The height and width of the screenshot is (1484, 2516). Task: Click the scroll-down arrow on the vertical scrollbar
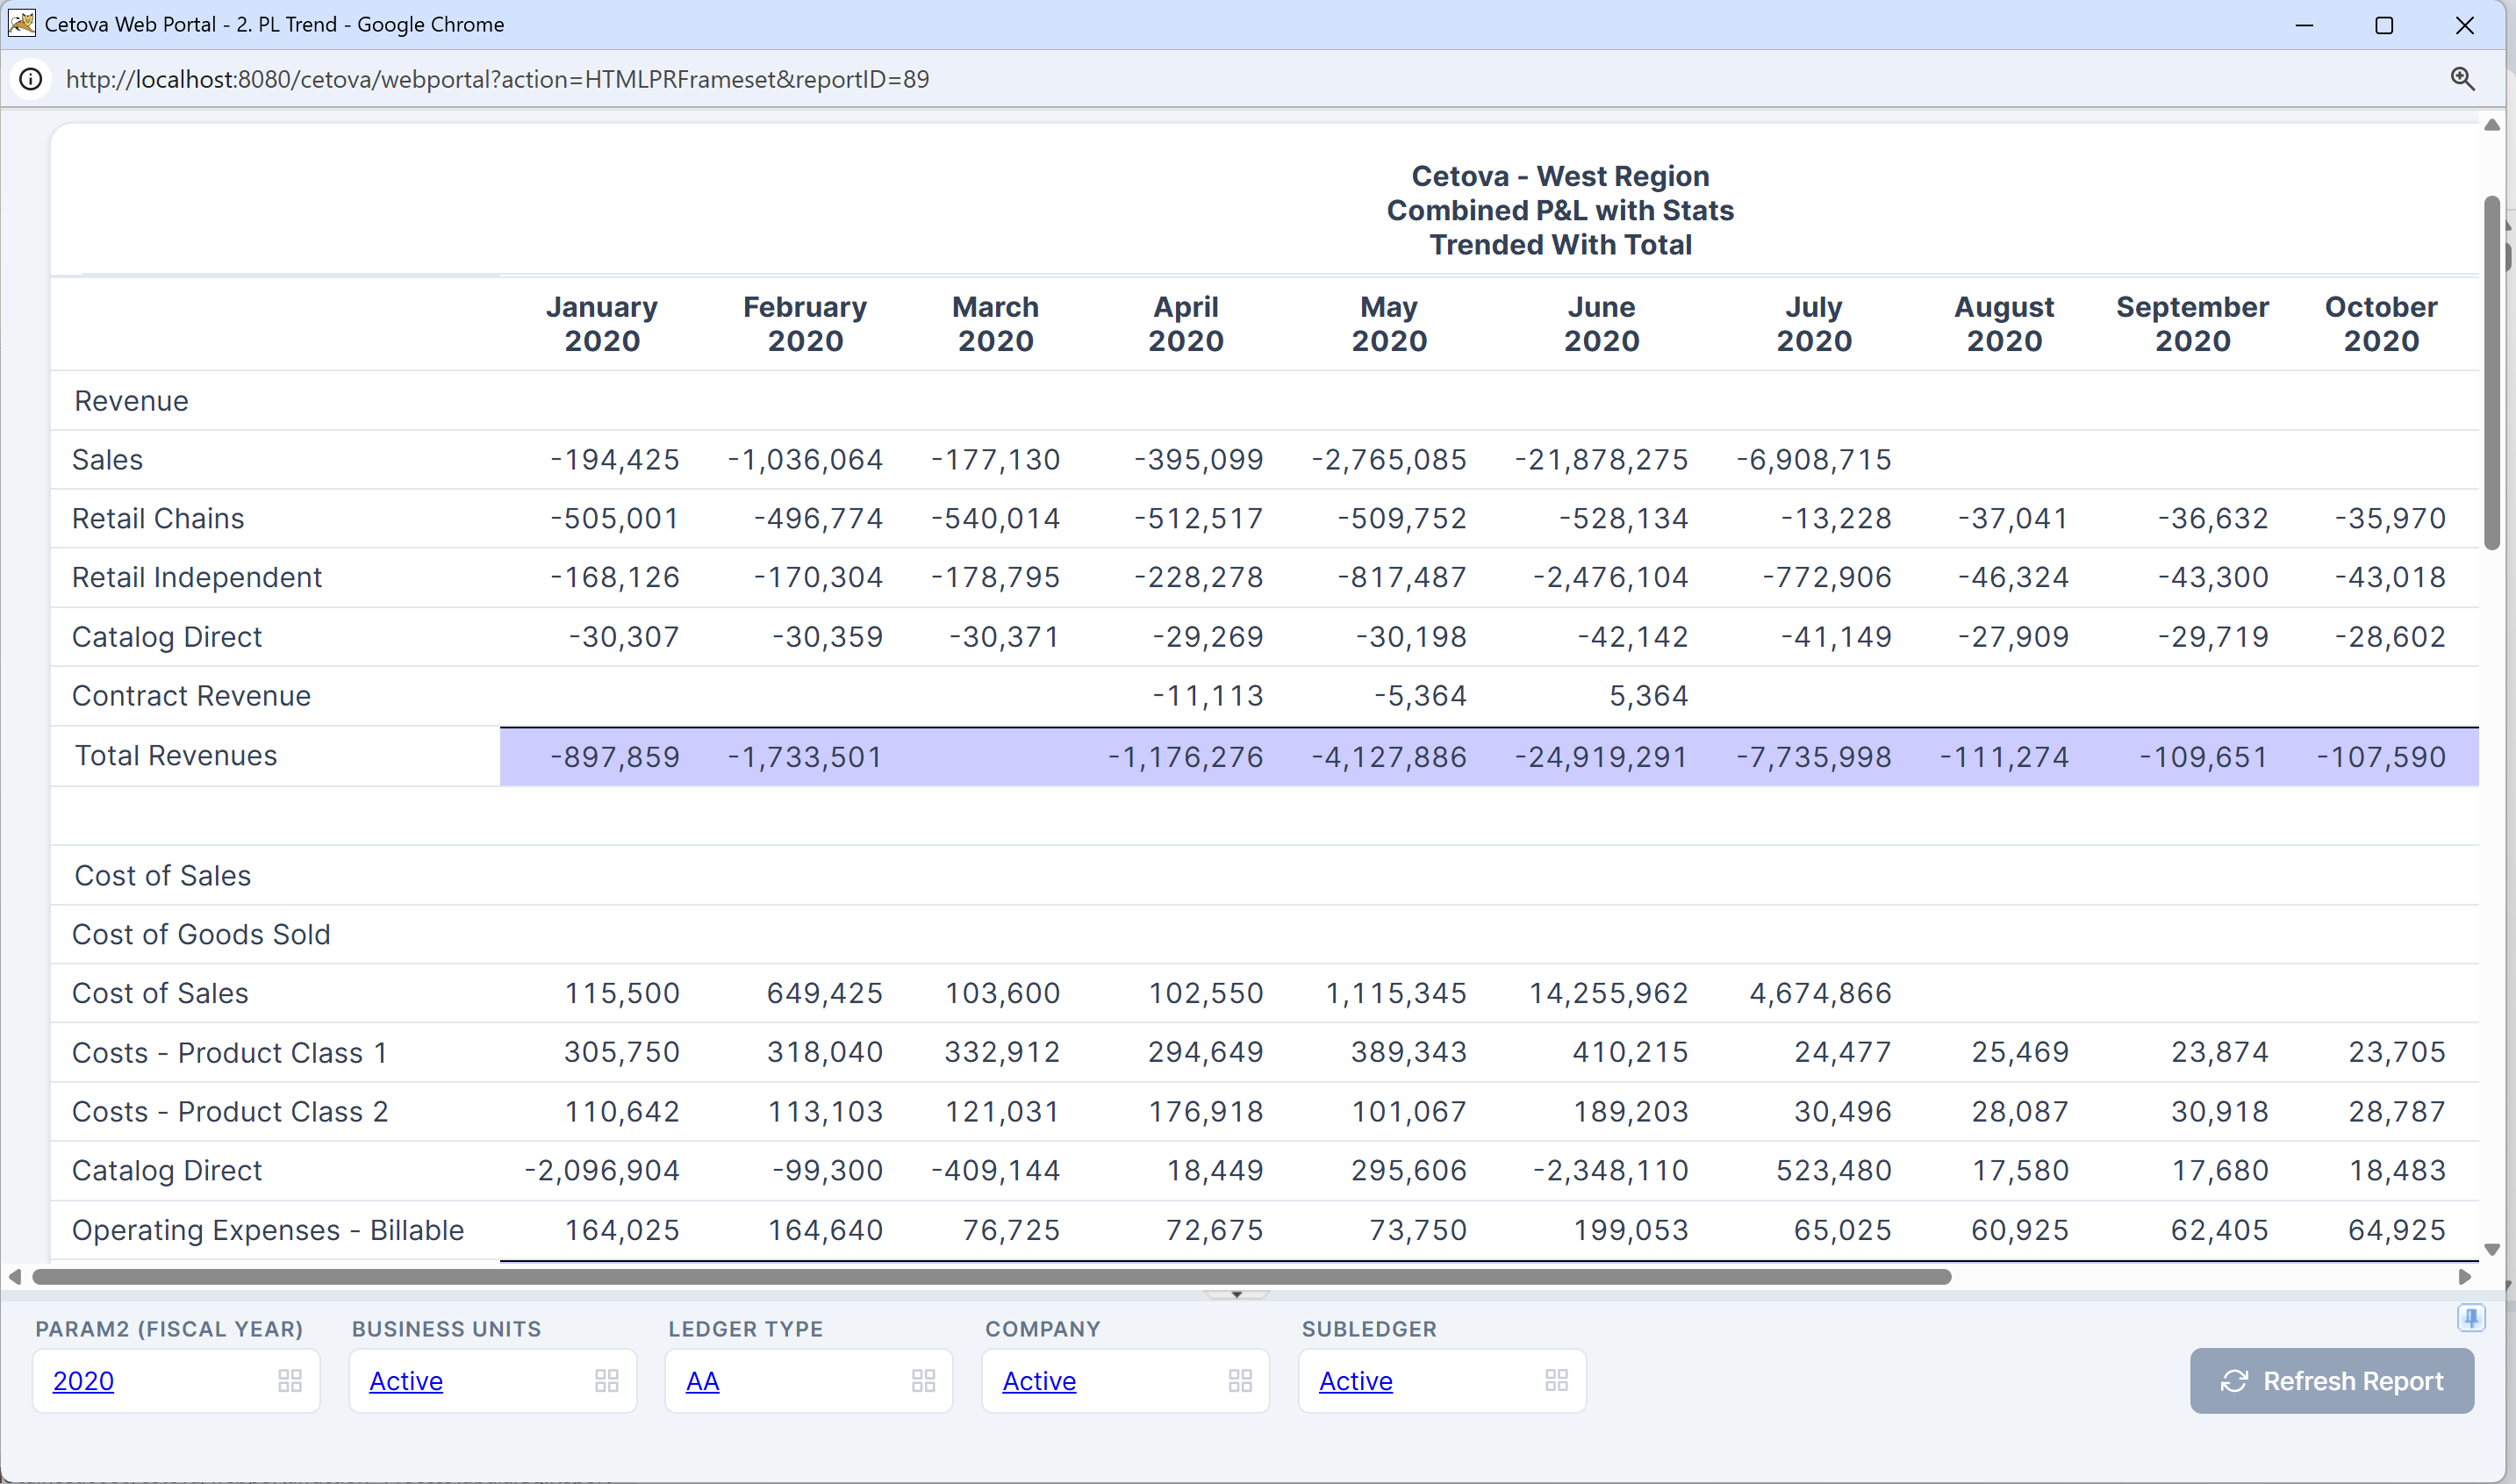tap(2493, 1249)
